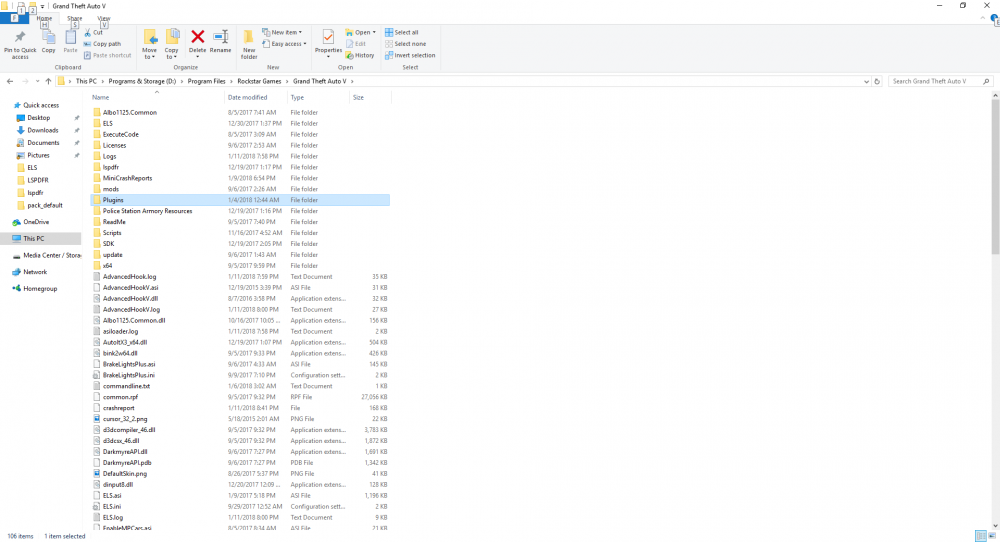Screen dimensions: 1000x542
Task: Click the Open button in the ribbon
Action: point(360,33)
